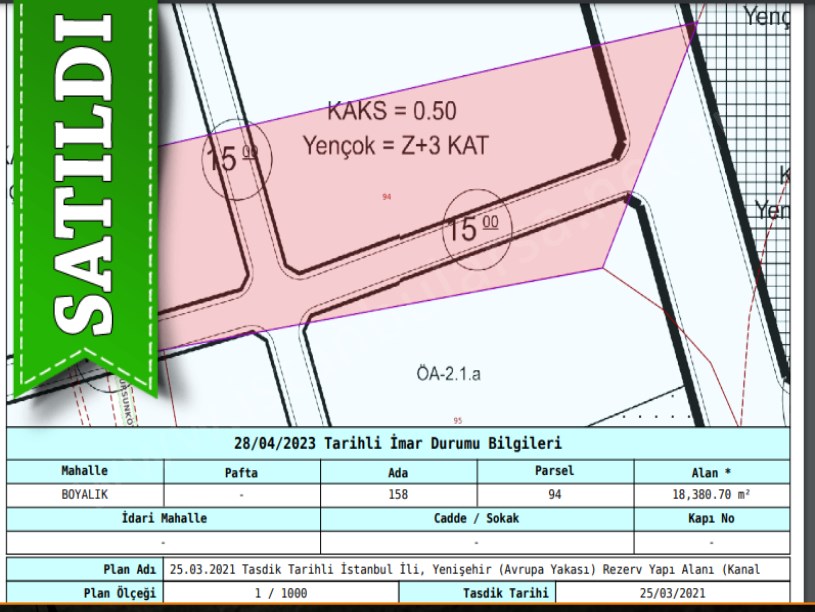This screenshot has width=815, height=612.
Task: Click the BOYALIK cell
Action: click(x=85, y=494)
